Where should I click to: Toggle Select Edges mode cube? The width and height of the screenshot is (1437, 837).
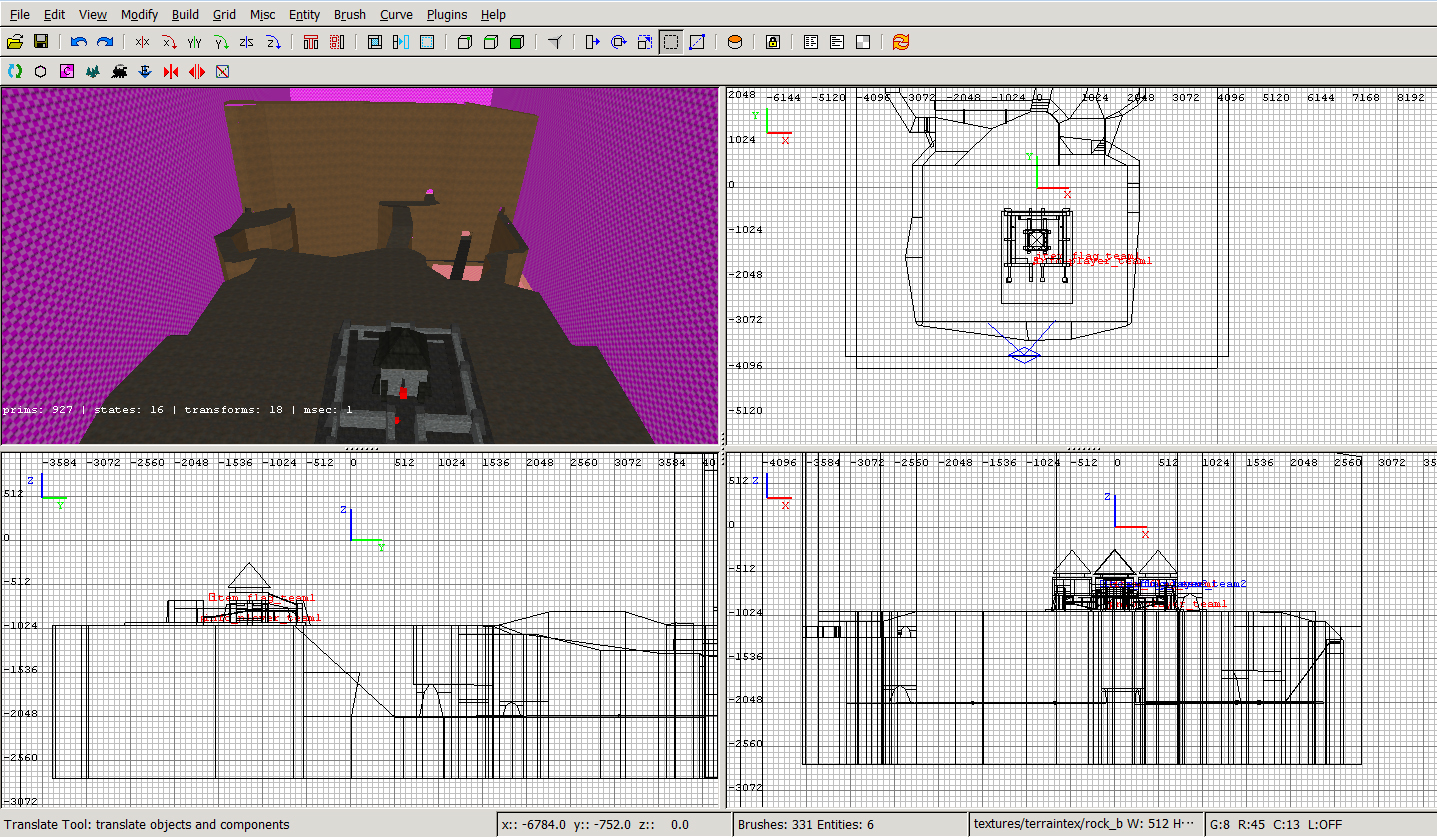[491, 42]
